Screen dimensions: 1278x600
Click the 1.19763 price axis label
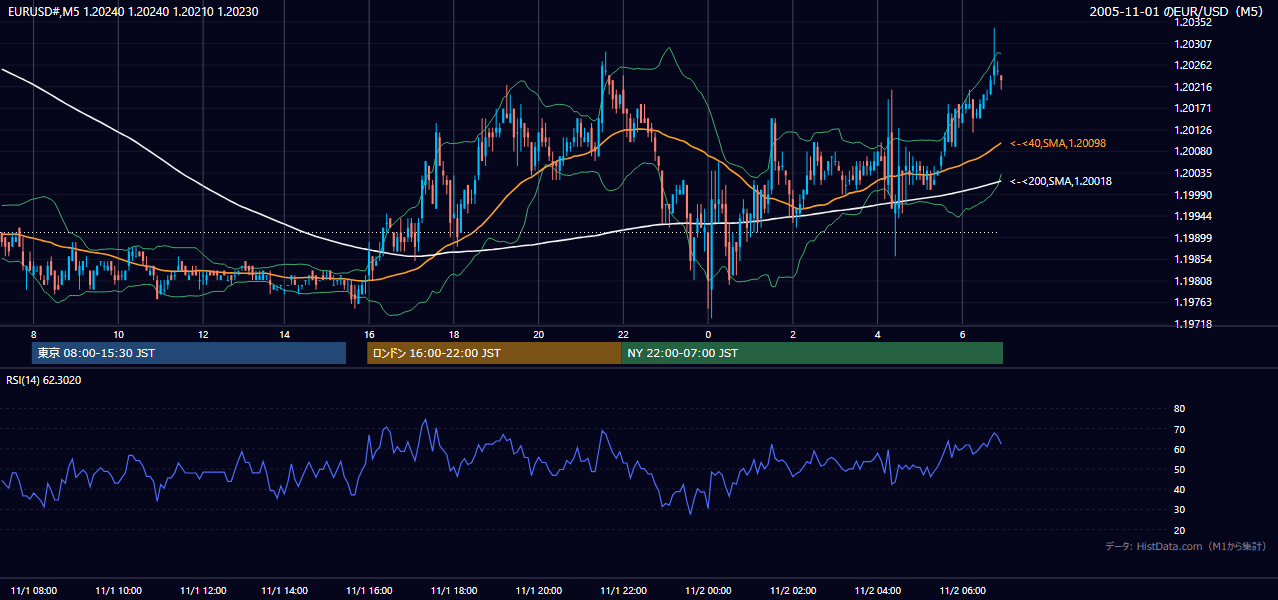coord(1193,302)
